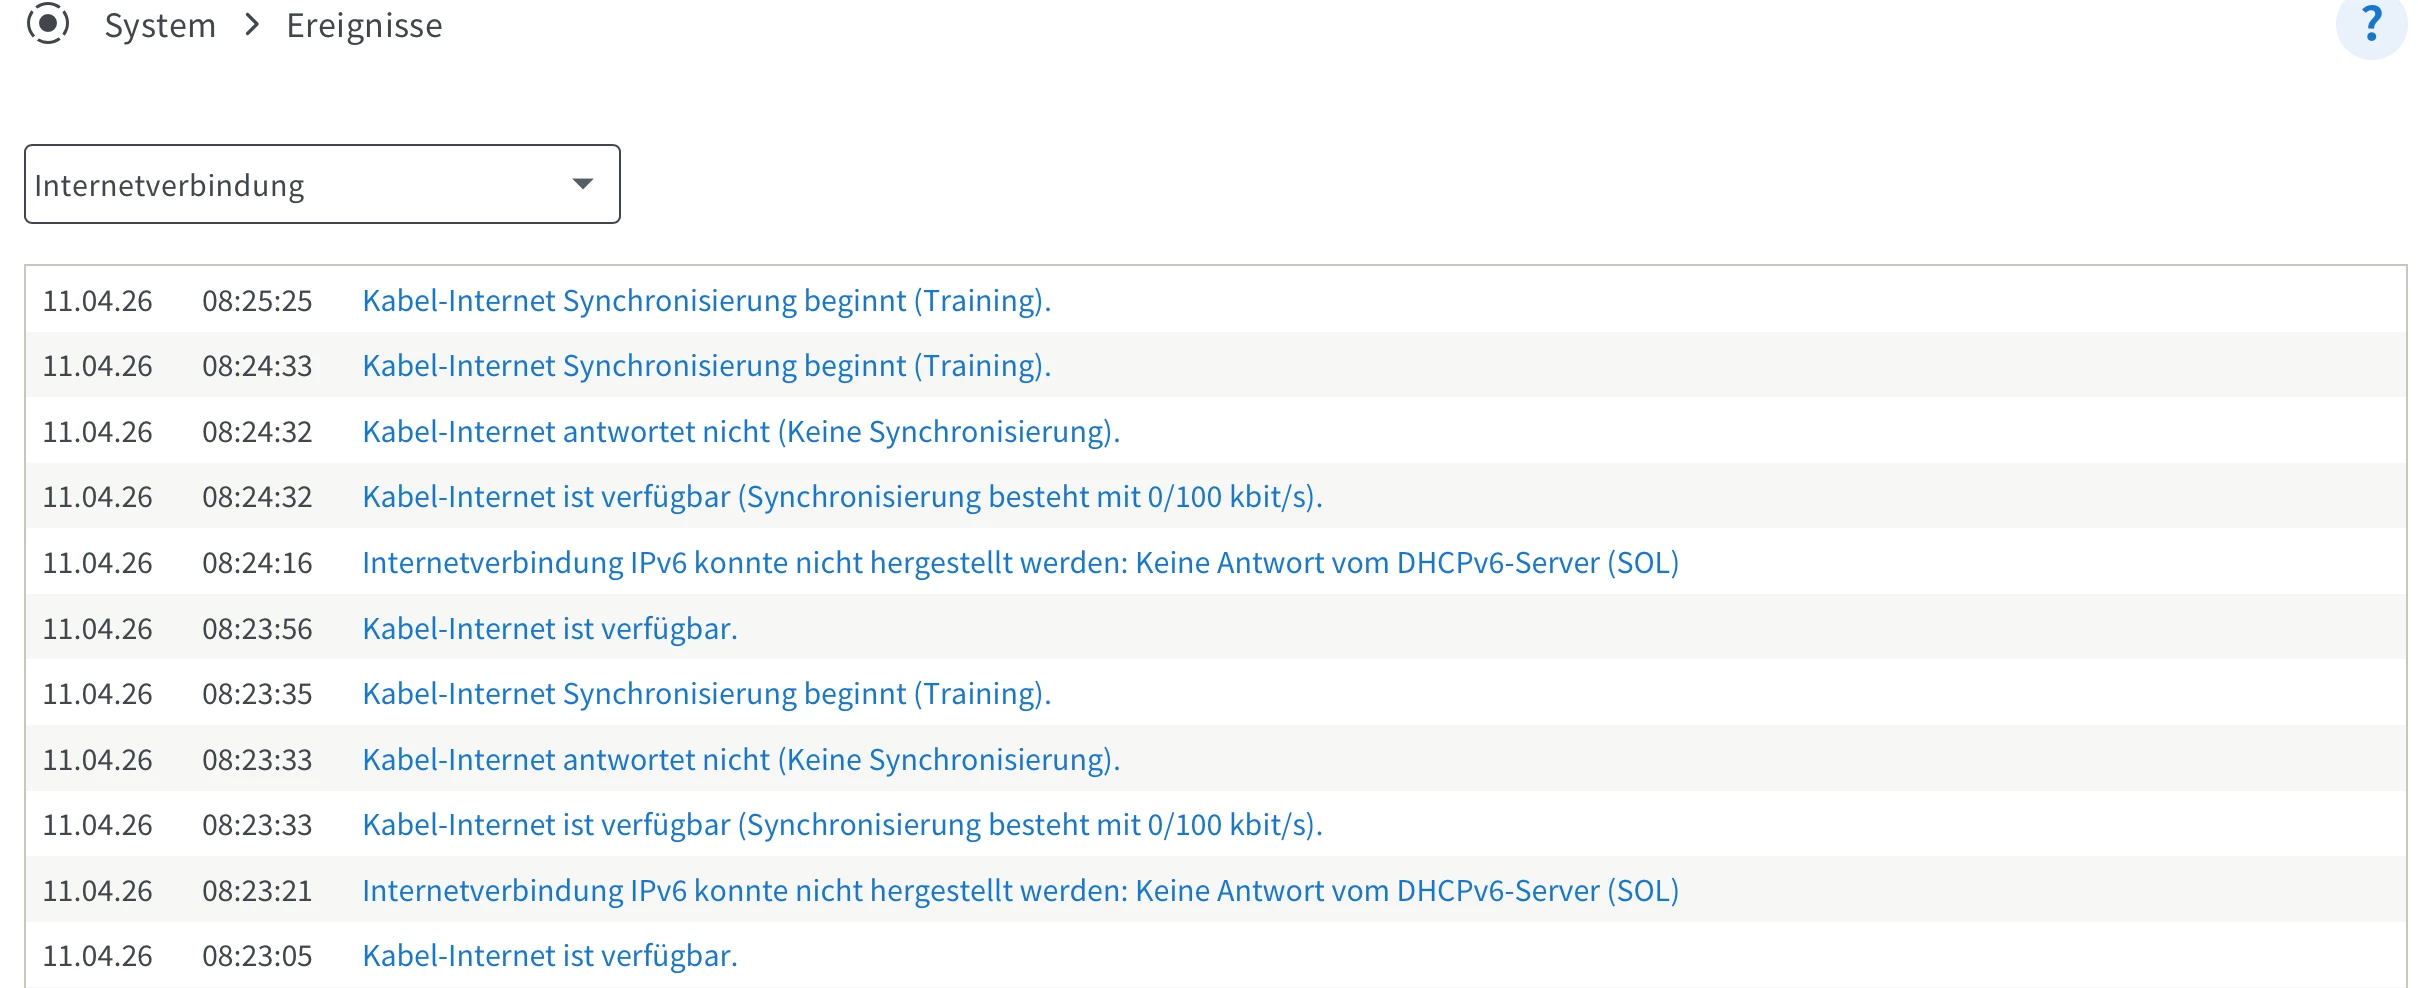
Task: Go to System in the breadcrumb
Action: (x=160, y=26)
